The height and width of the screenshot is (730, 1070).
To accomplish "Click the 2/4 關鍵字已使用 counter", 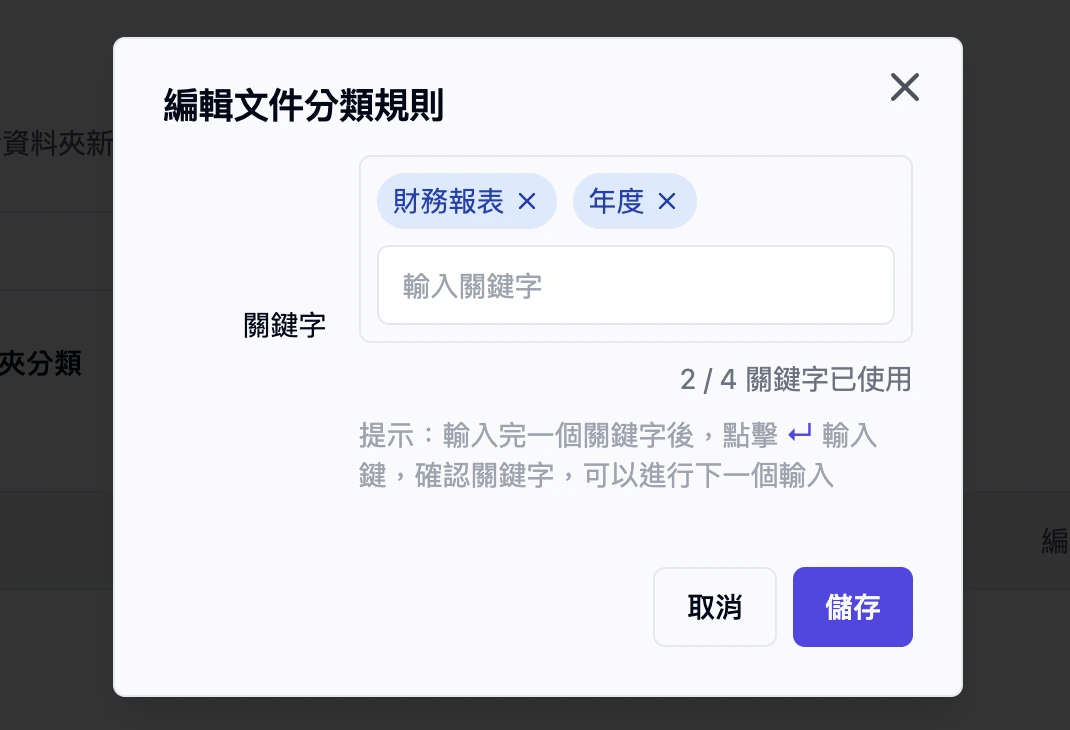I will click(x=795, y=379).
